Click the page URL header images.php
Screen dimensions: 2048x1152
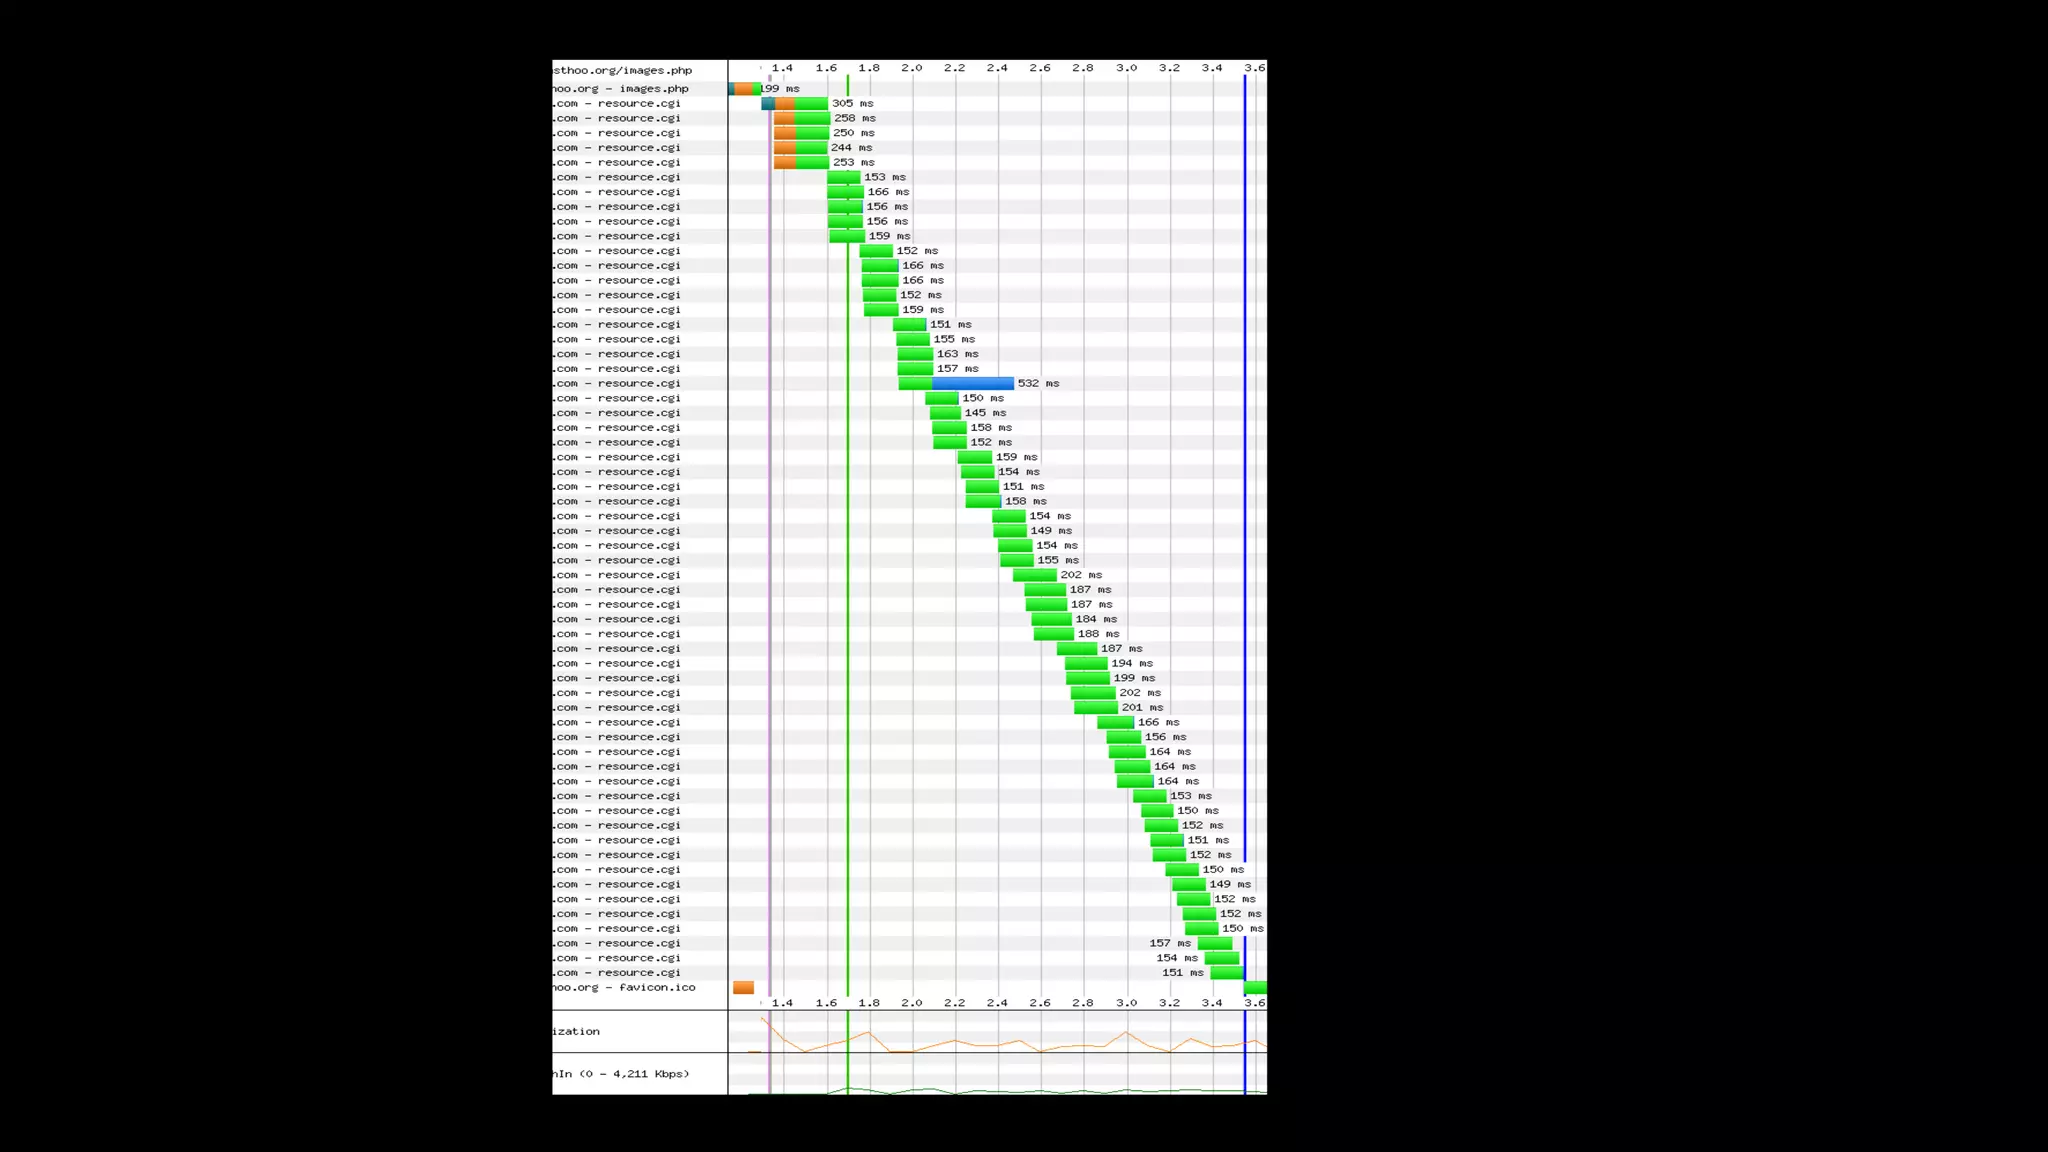click(623, 71)
